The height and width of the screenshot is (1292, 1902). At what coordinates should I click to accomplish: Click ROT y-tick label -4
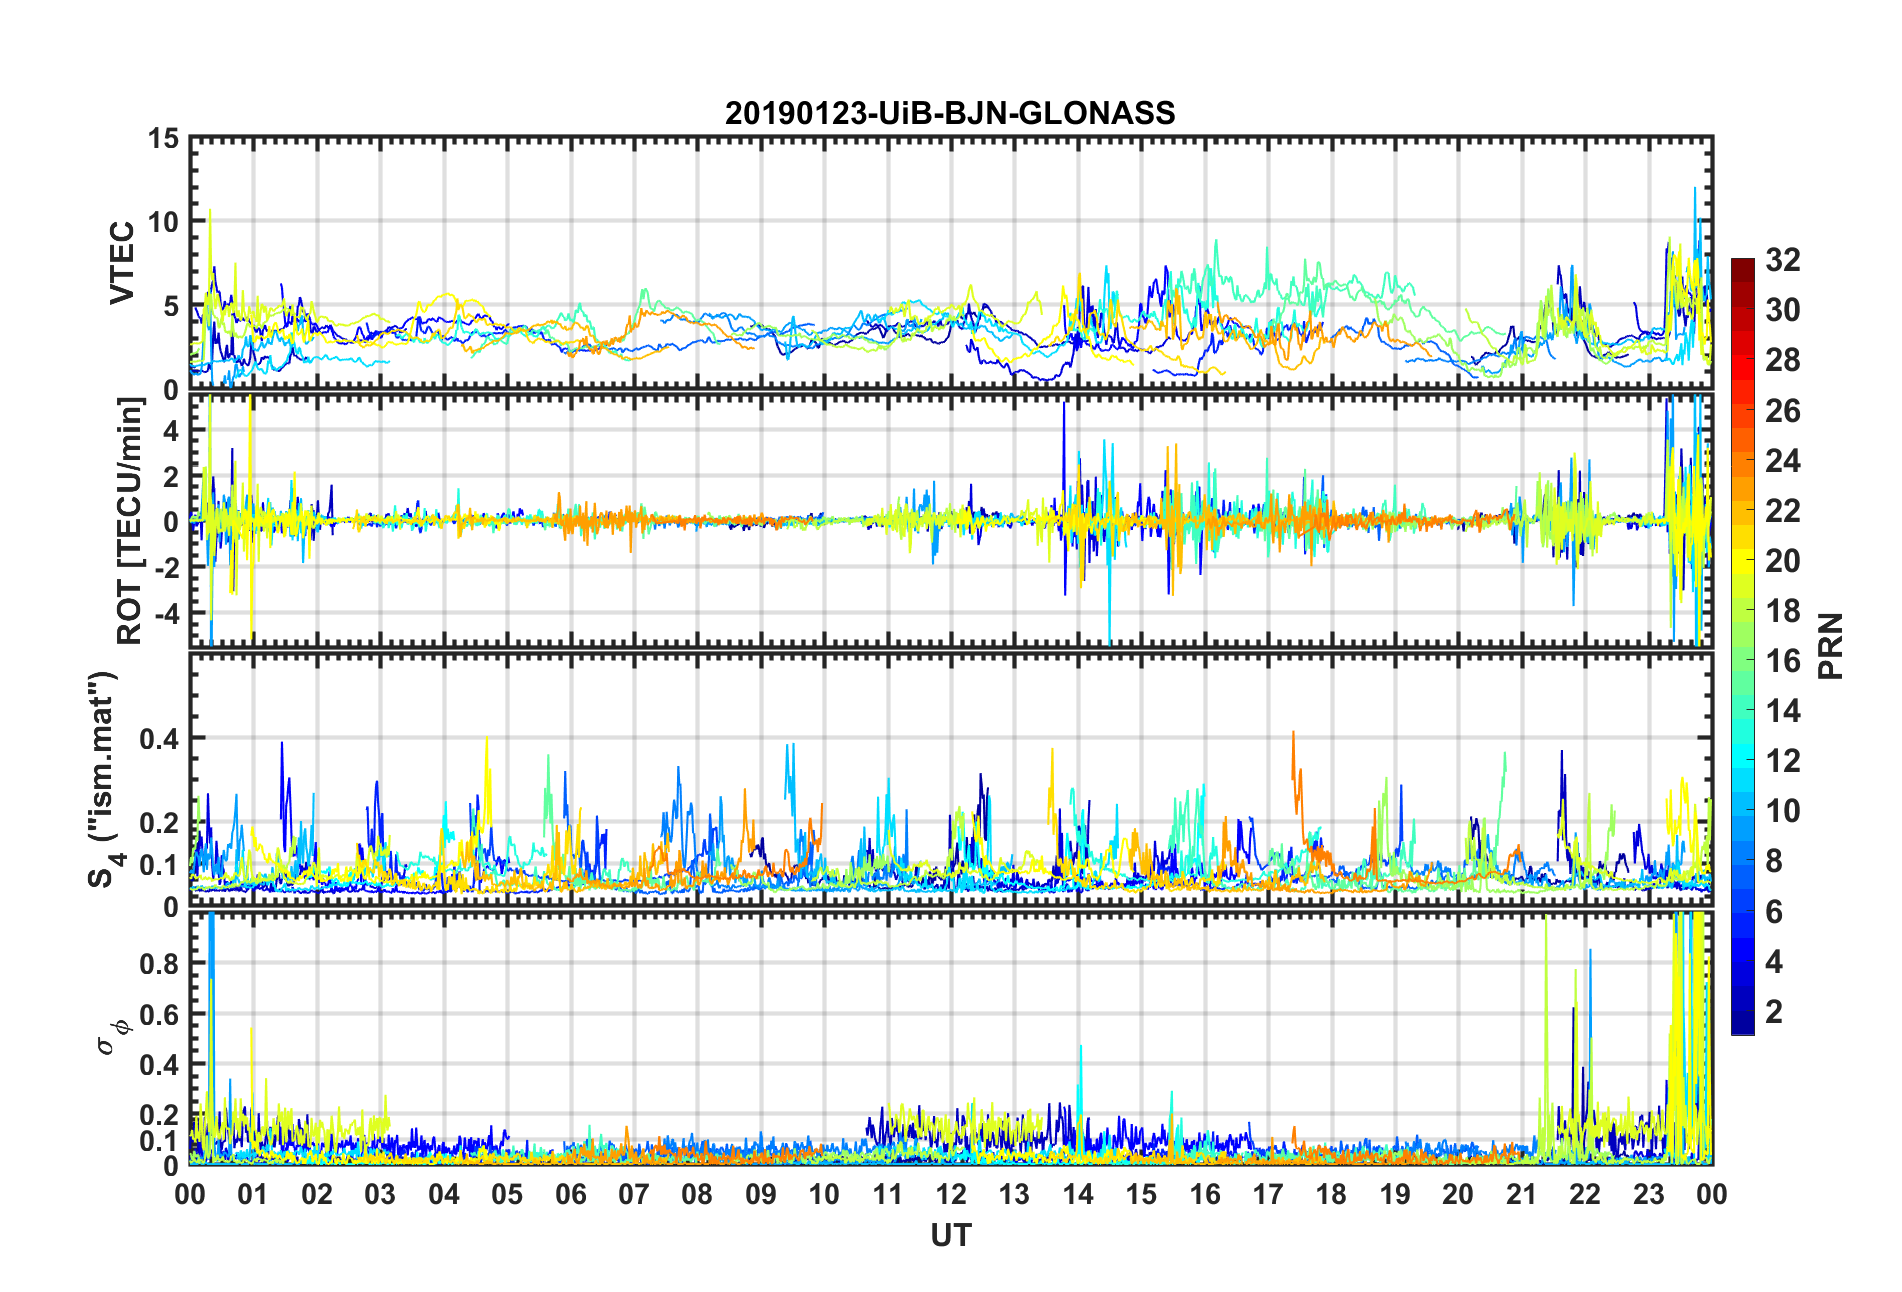tap(166, 611)
